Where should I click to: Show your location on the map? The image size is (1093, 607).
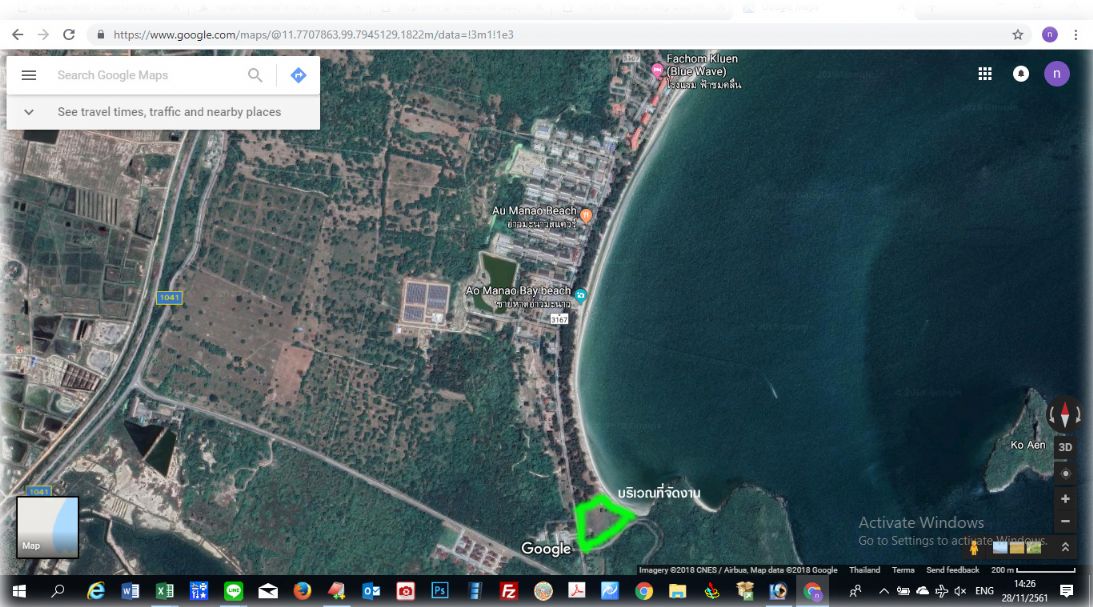coord(1065,473)
